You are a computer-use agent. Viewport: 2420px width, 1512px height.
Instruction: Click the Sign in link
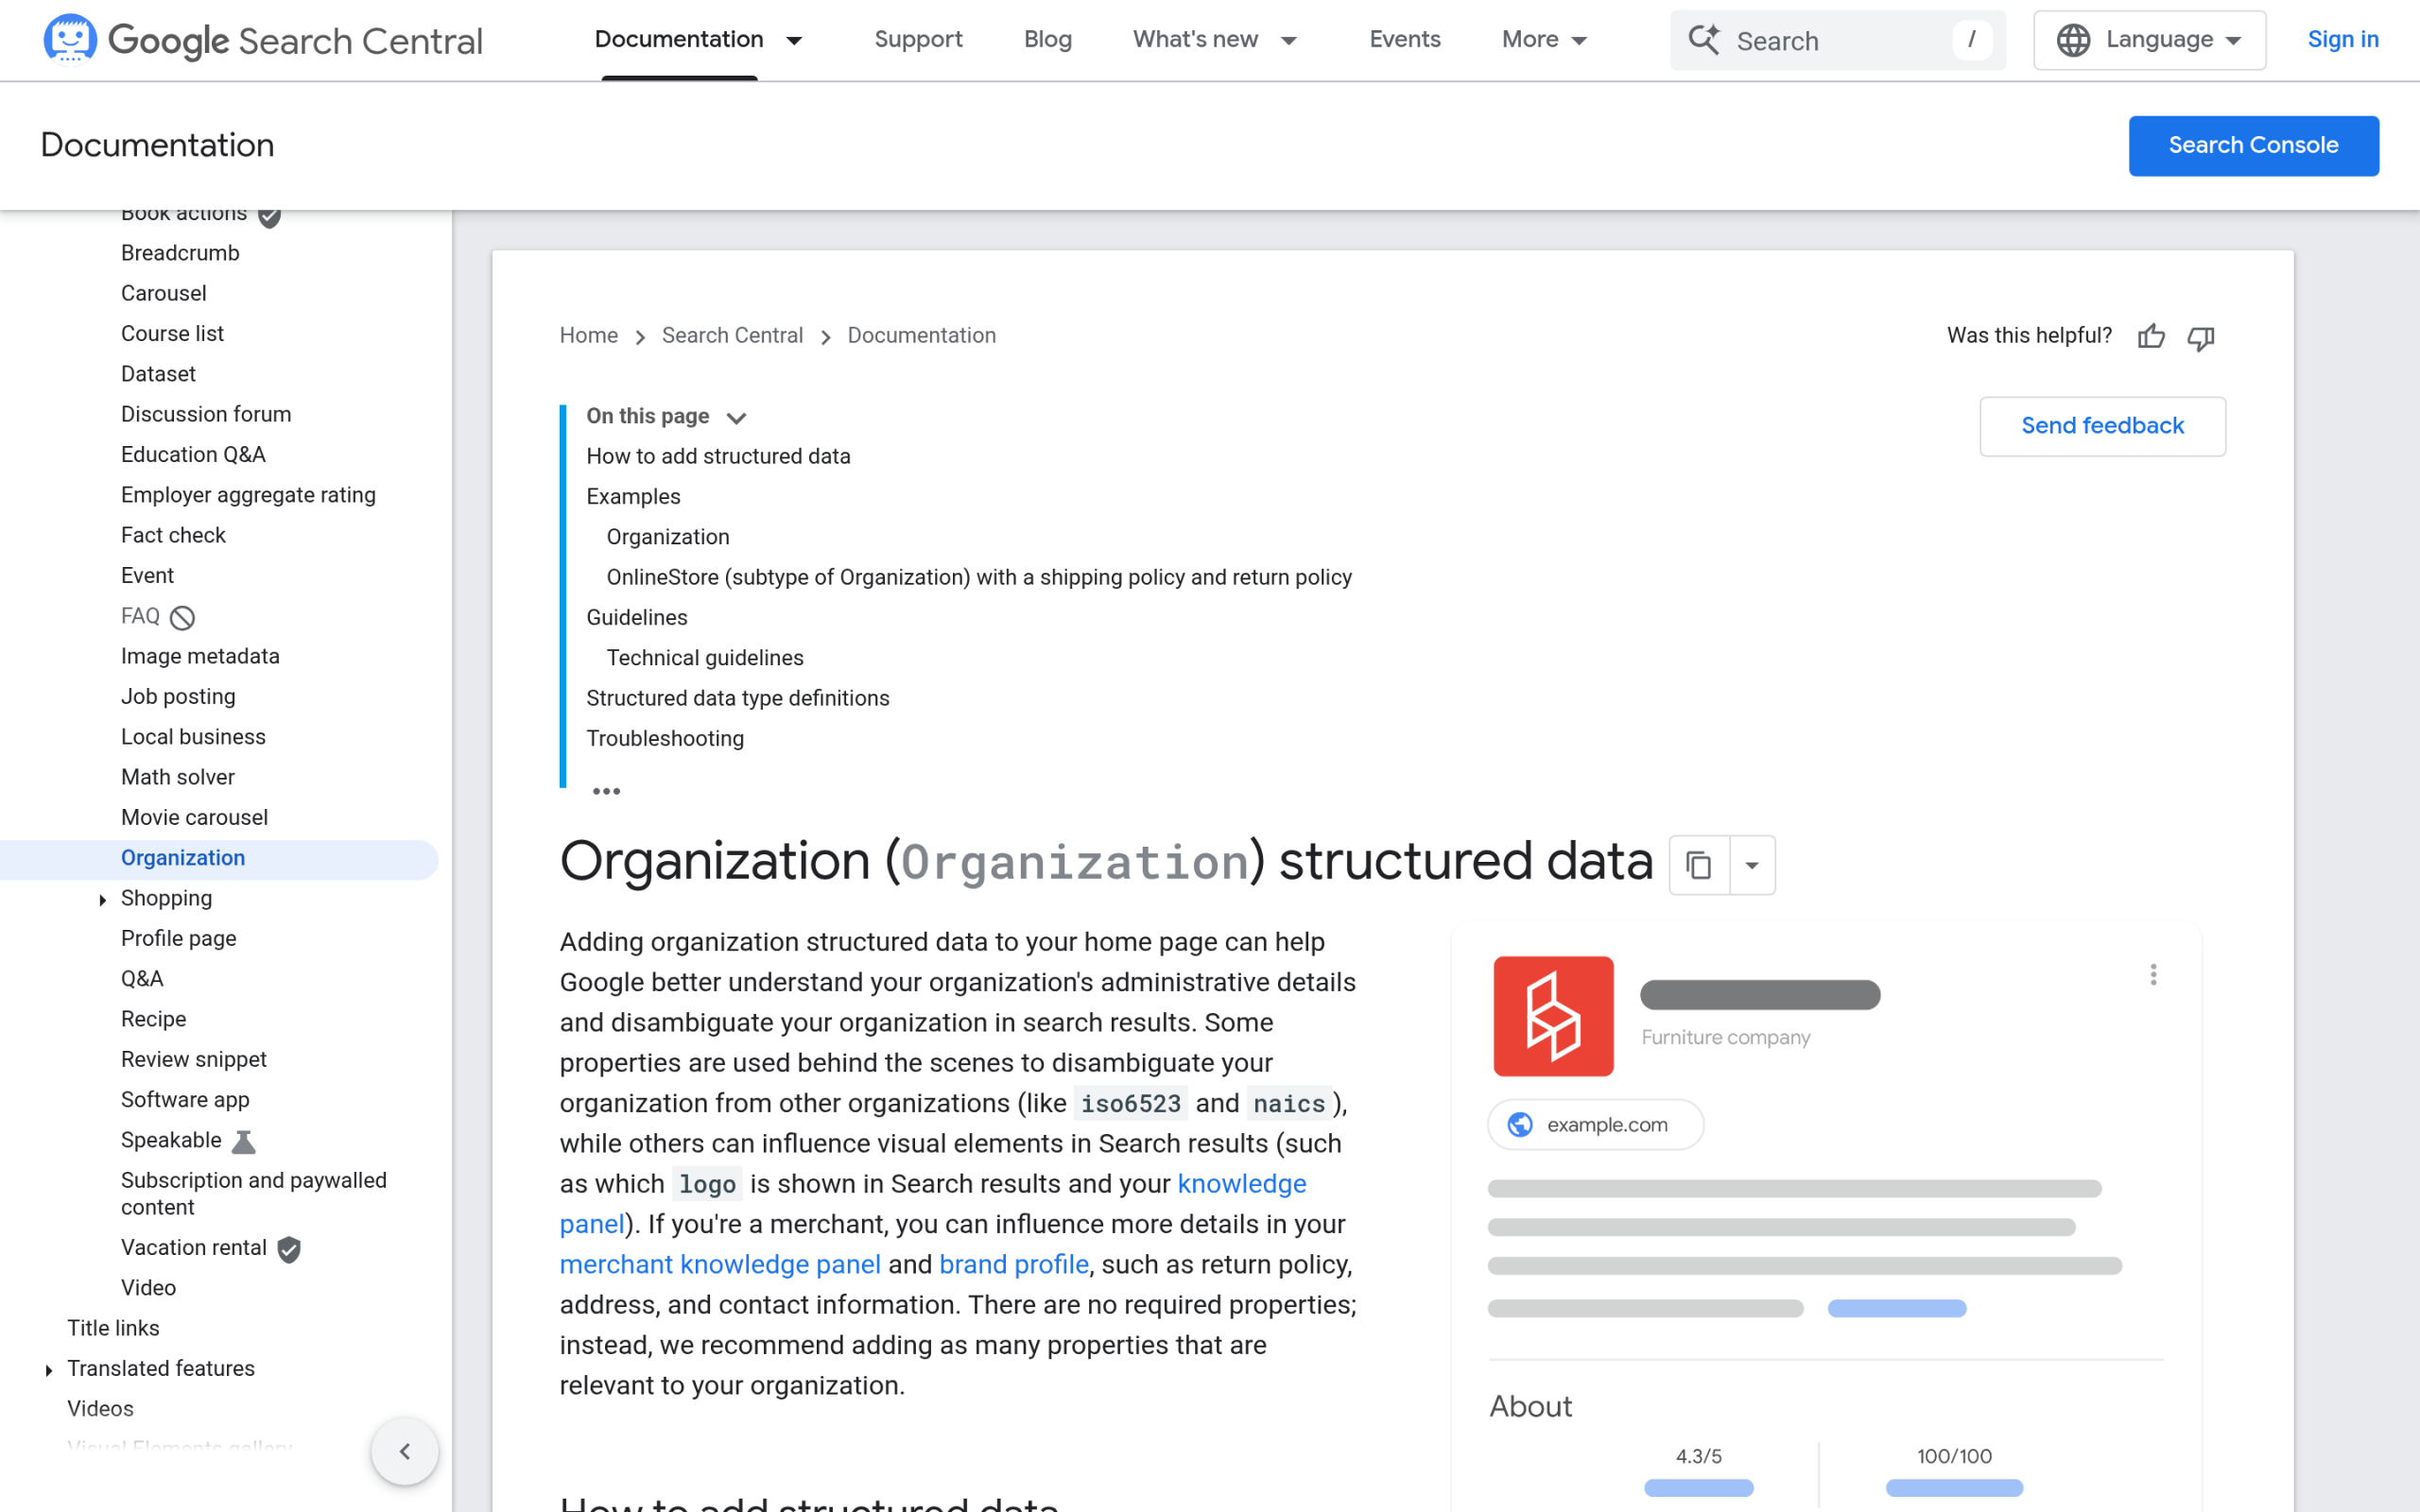coord(2342,40)
